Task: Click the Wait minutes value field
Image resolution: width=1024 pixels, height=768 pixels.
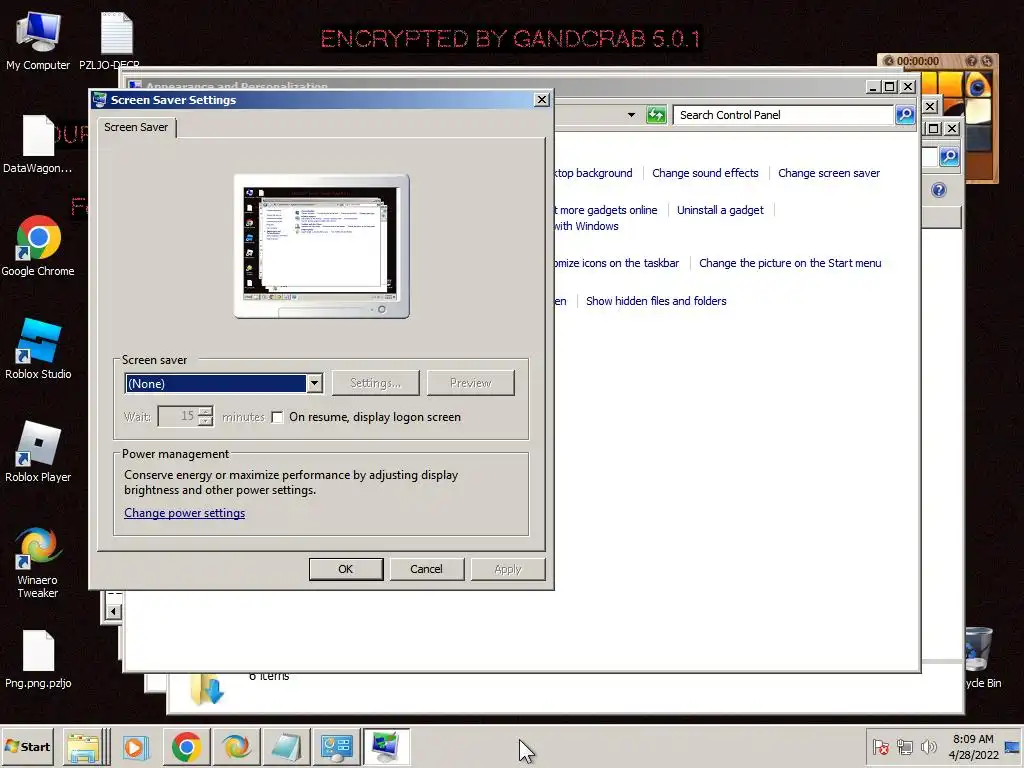Action: coord(178,417)
